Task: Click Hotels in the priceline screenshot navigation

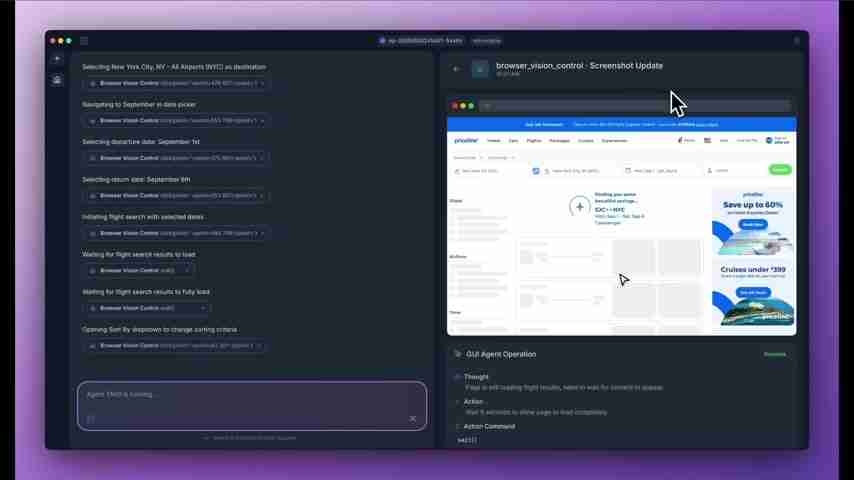Action: [x=493, y=141]
